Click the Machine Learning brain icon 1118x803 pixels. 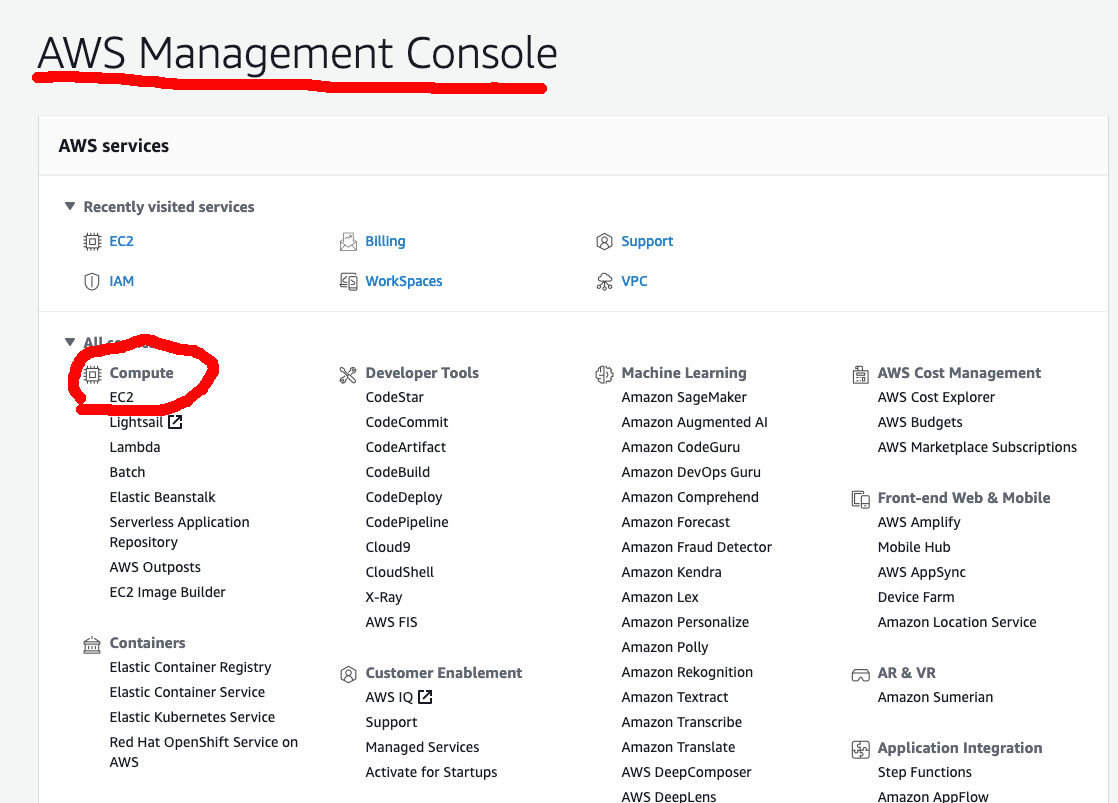(604, 374)
